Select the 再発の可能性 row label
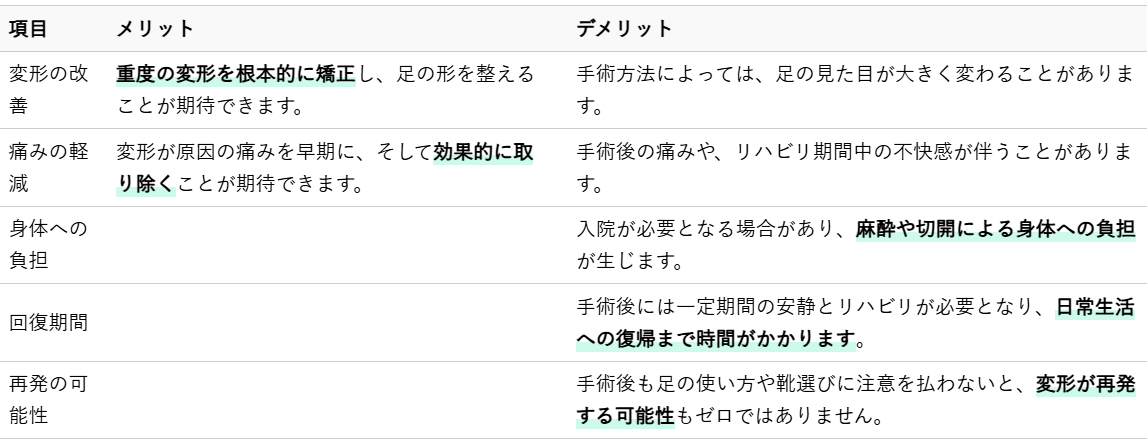 tap(48, 403)
